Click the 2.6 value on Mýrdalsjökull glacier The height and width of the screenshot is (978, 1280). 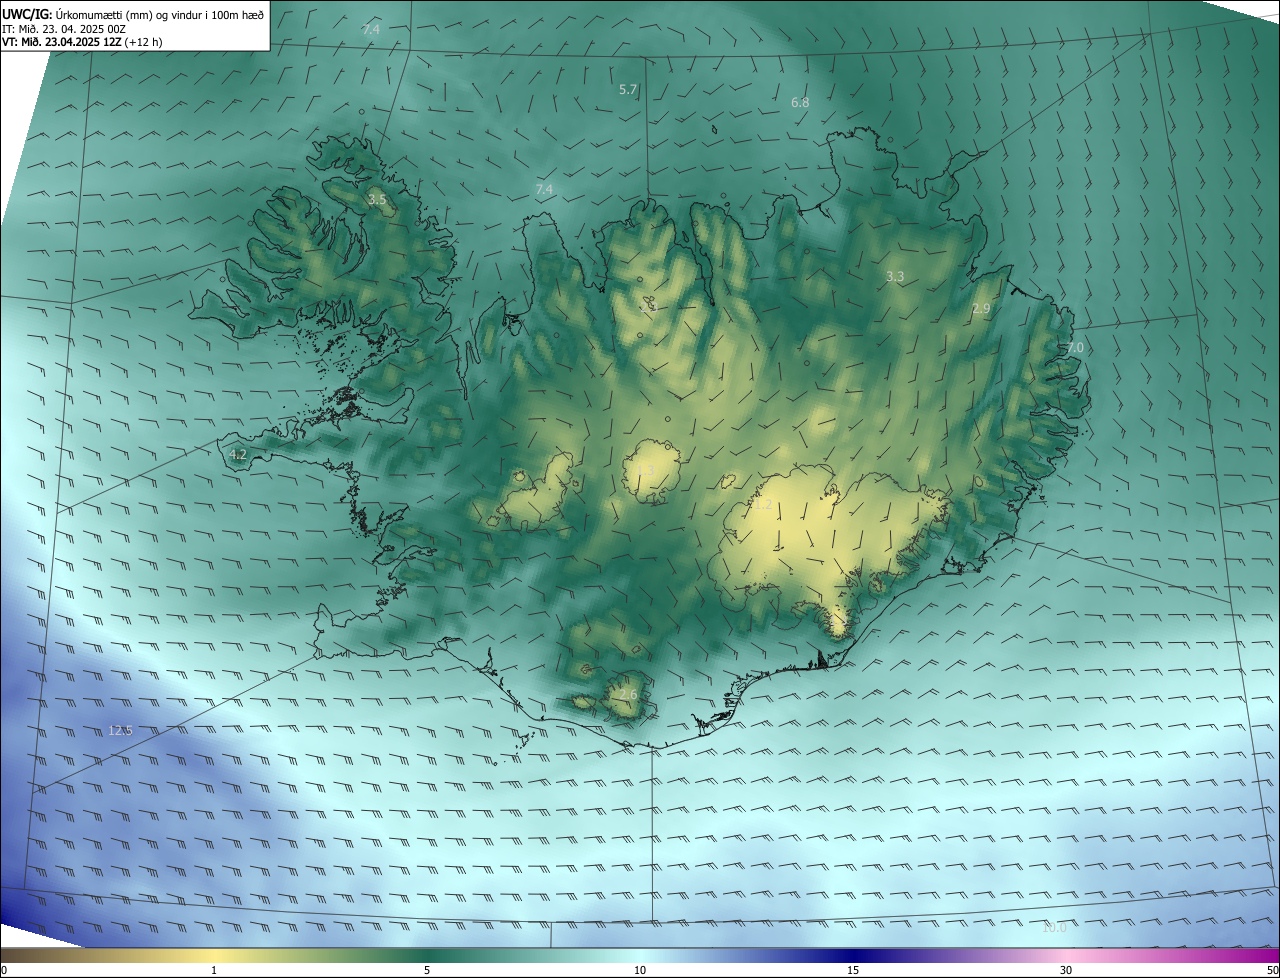pos(628,695)
